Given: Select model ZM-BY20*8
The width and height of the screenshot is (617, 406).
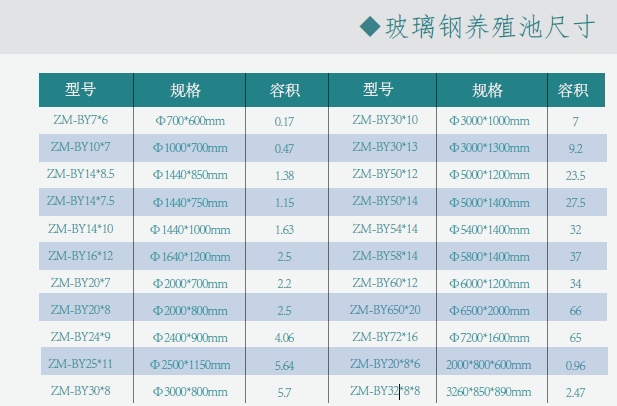Looking at the screenshot, I should click(x=80, y=310).
